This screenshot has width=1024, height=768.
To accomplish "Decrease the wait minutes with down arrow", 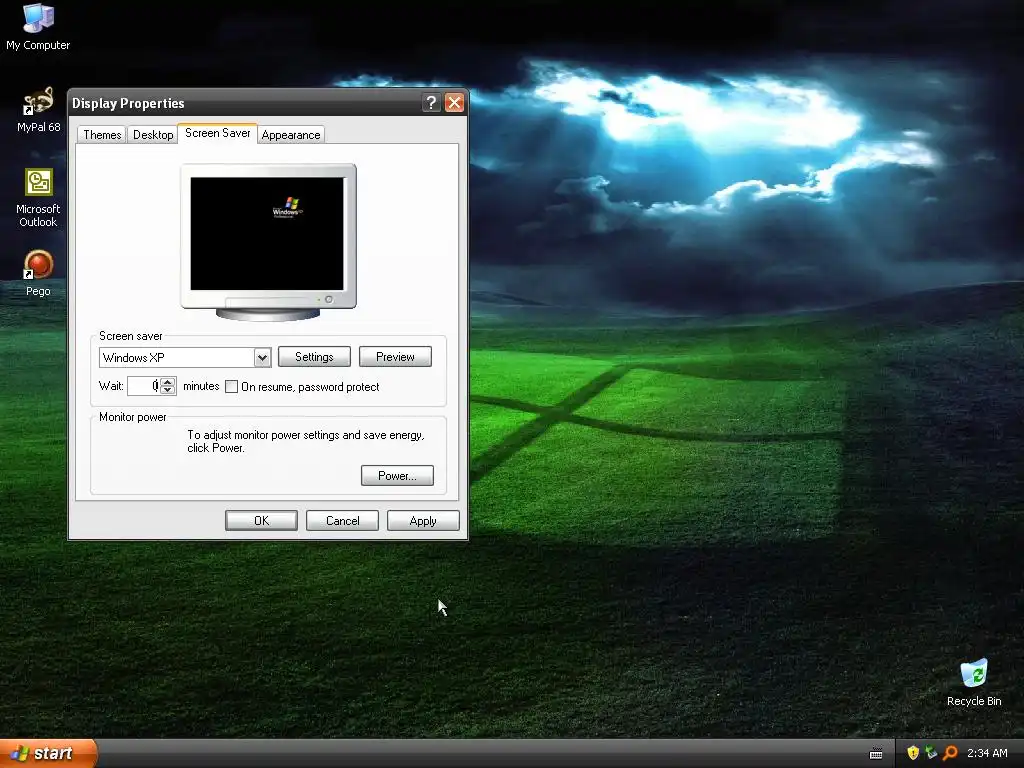I will 168,391.
